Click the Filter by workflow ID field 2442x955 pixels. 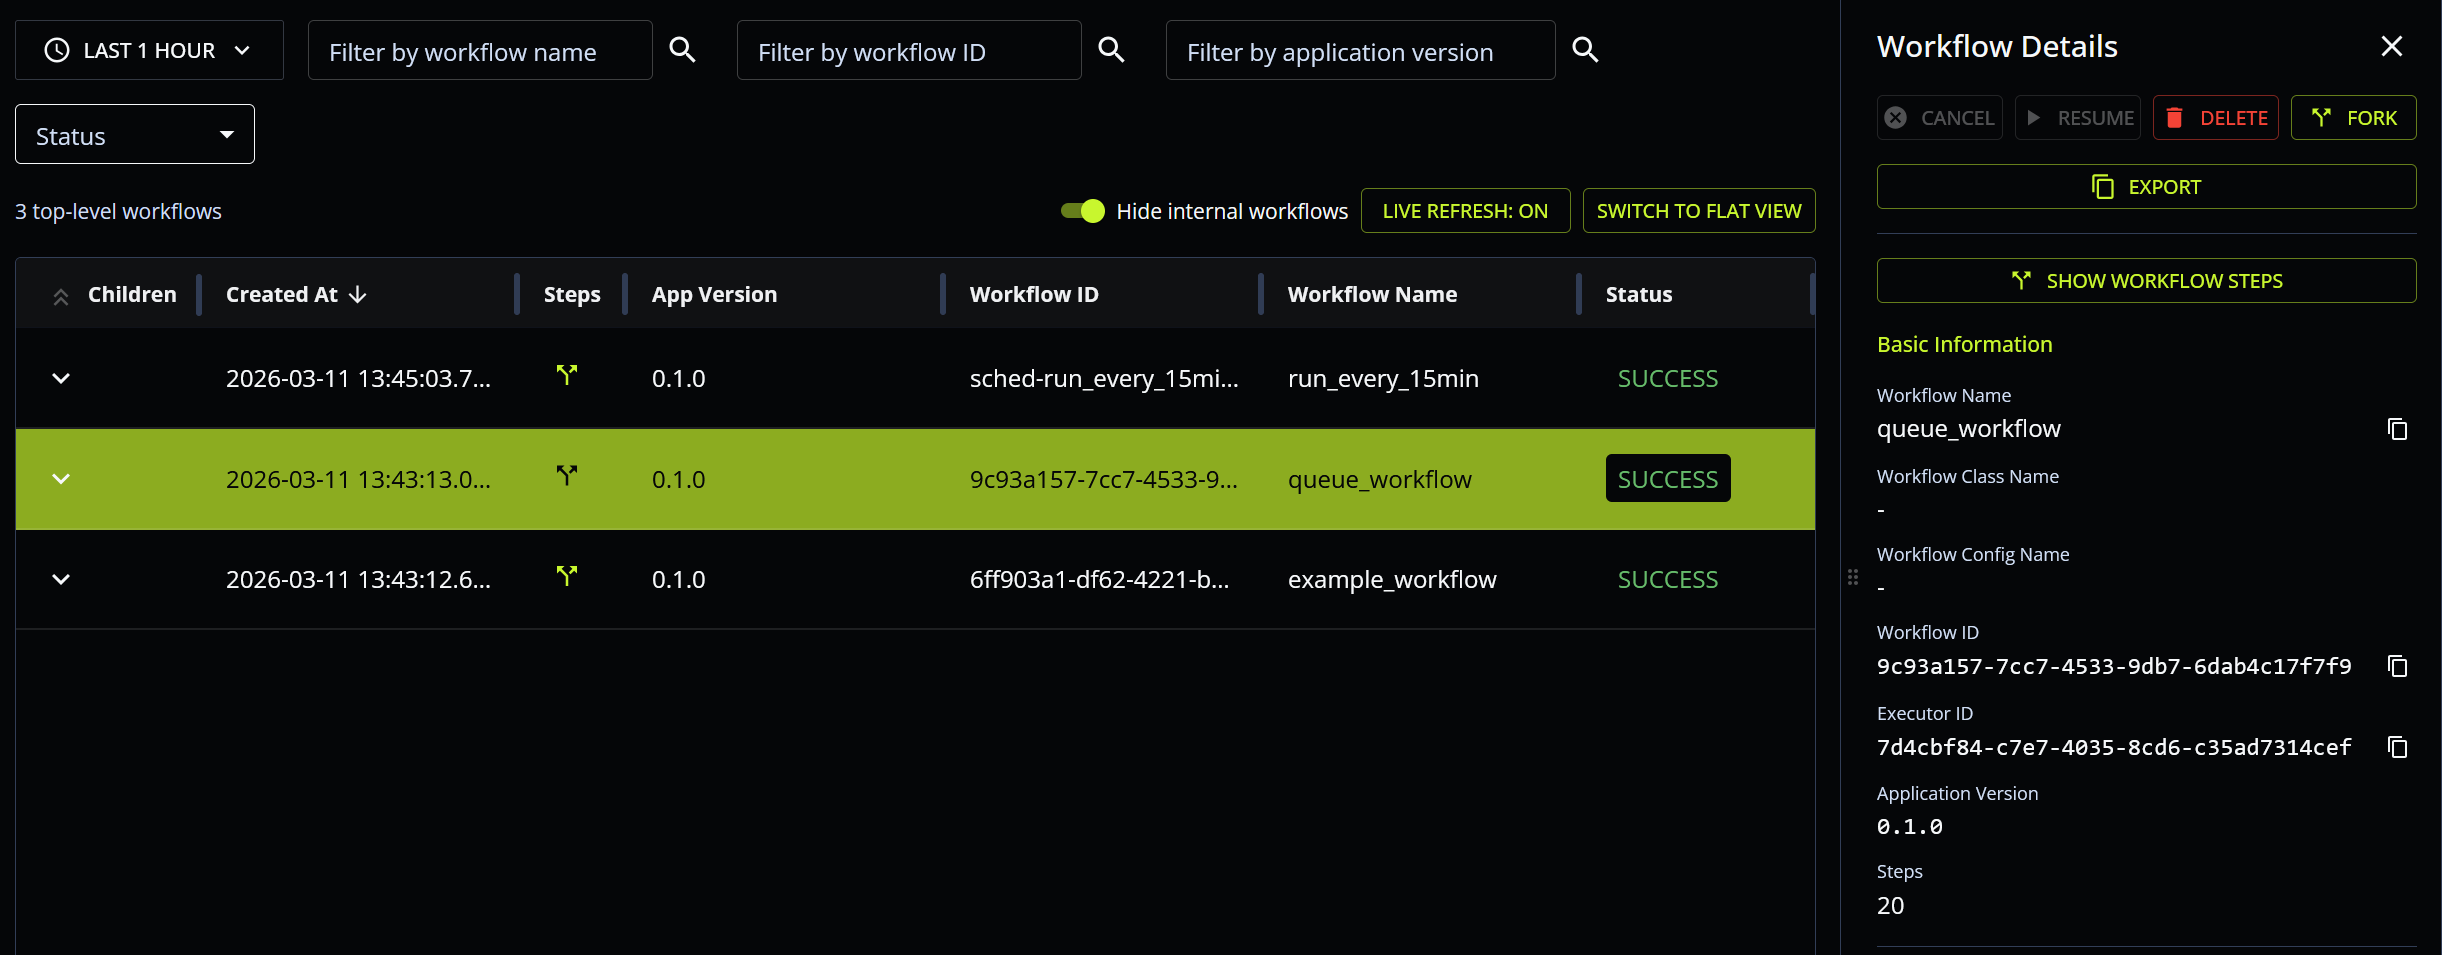[x=908, y=51]
